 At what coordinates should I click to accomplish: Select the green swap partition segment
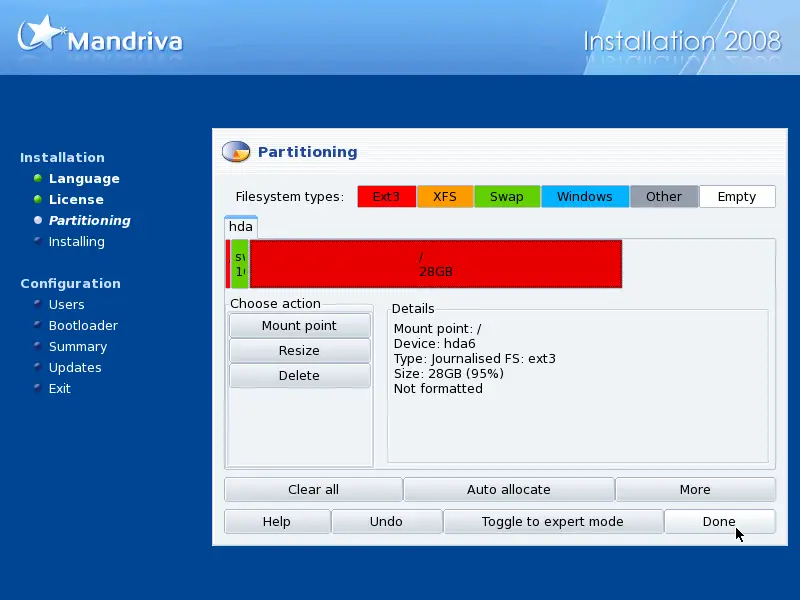[x=240, y=264]
